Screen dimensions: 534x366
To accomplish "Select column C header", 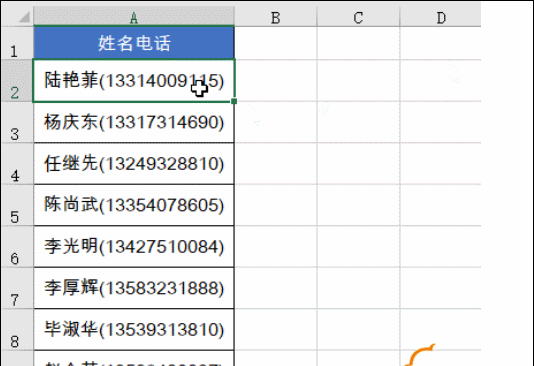I will [x=358, y=16].
